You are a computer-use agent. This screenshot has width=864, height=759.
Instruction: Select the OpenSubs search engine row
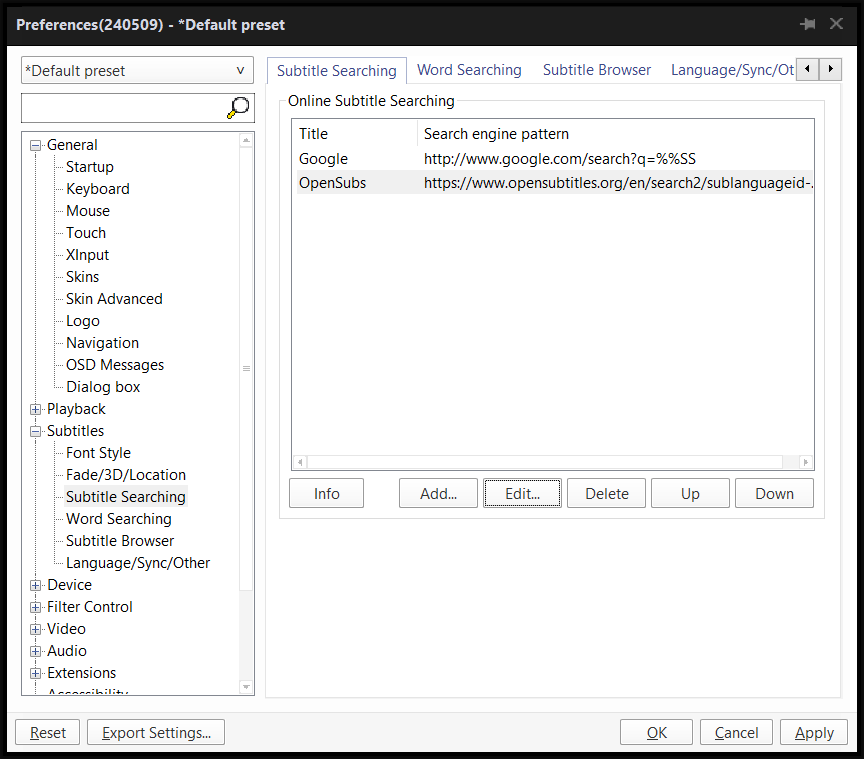(555, 183)
